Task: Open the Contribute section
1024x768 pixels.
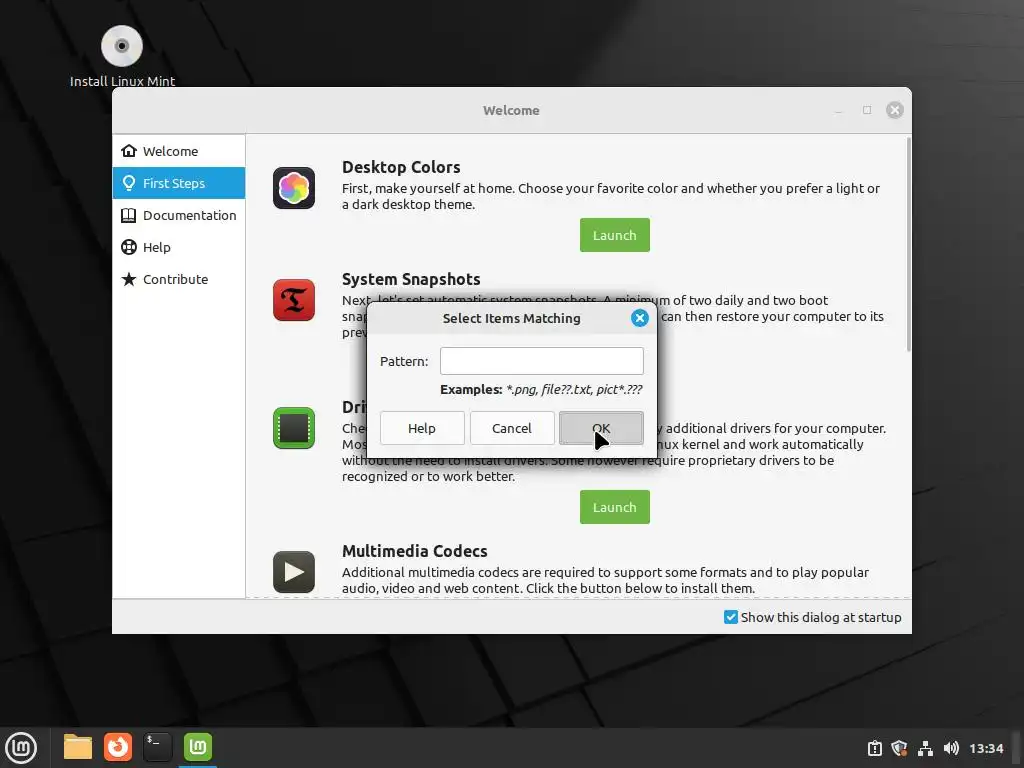Action: point(179,279)
